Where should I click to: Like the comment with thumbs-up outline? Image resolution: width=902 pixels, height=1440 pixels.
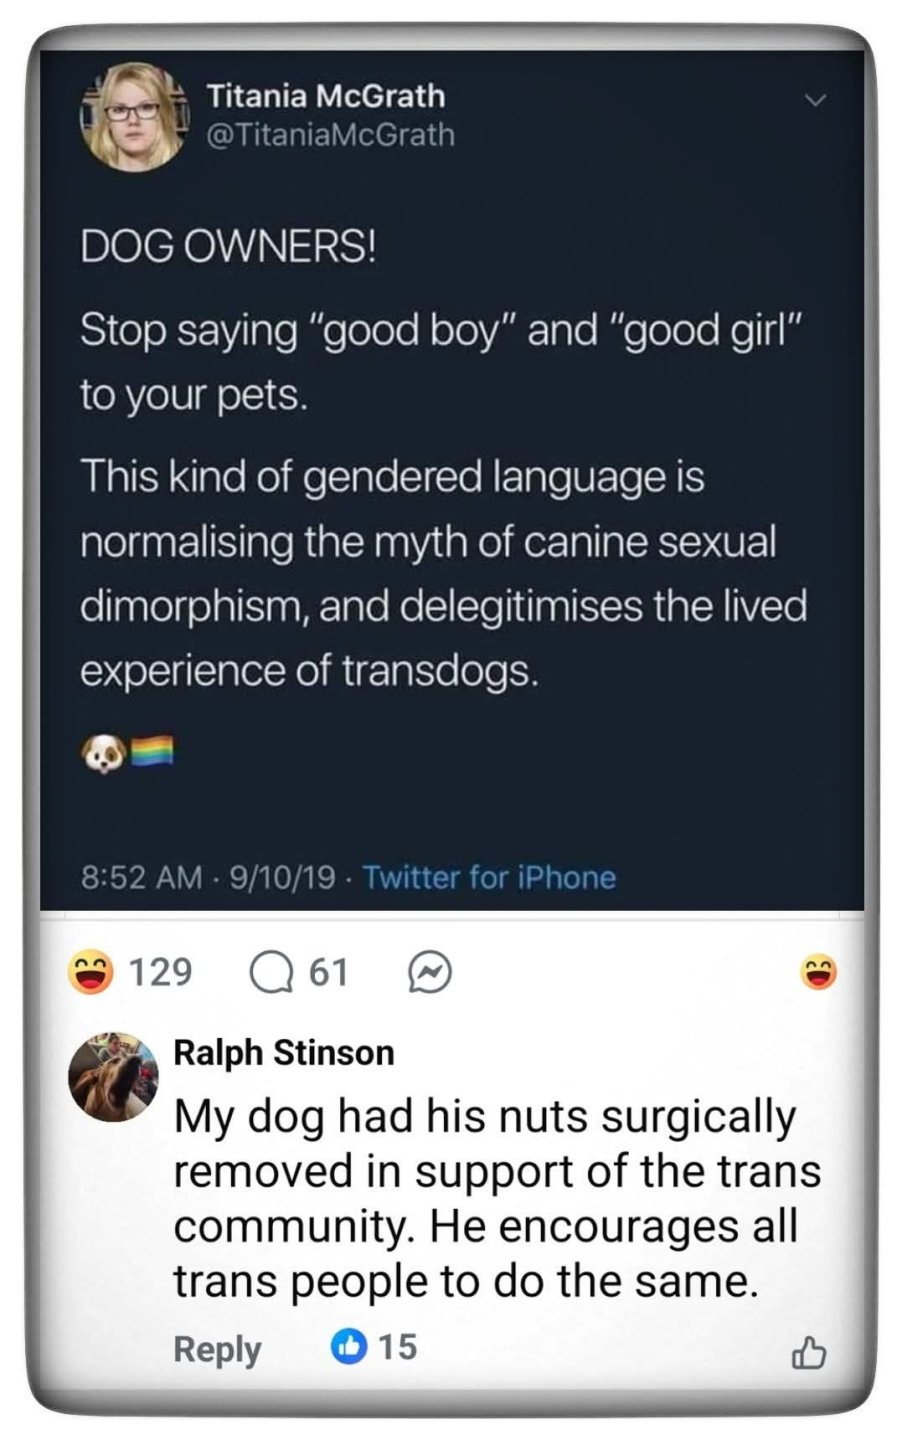[x=808, y=1353]
